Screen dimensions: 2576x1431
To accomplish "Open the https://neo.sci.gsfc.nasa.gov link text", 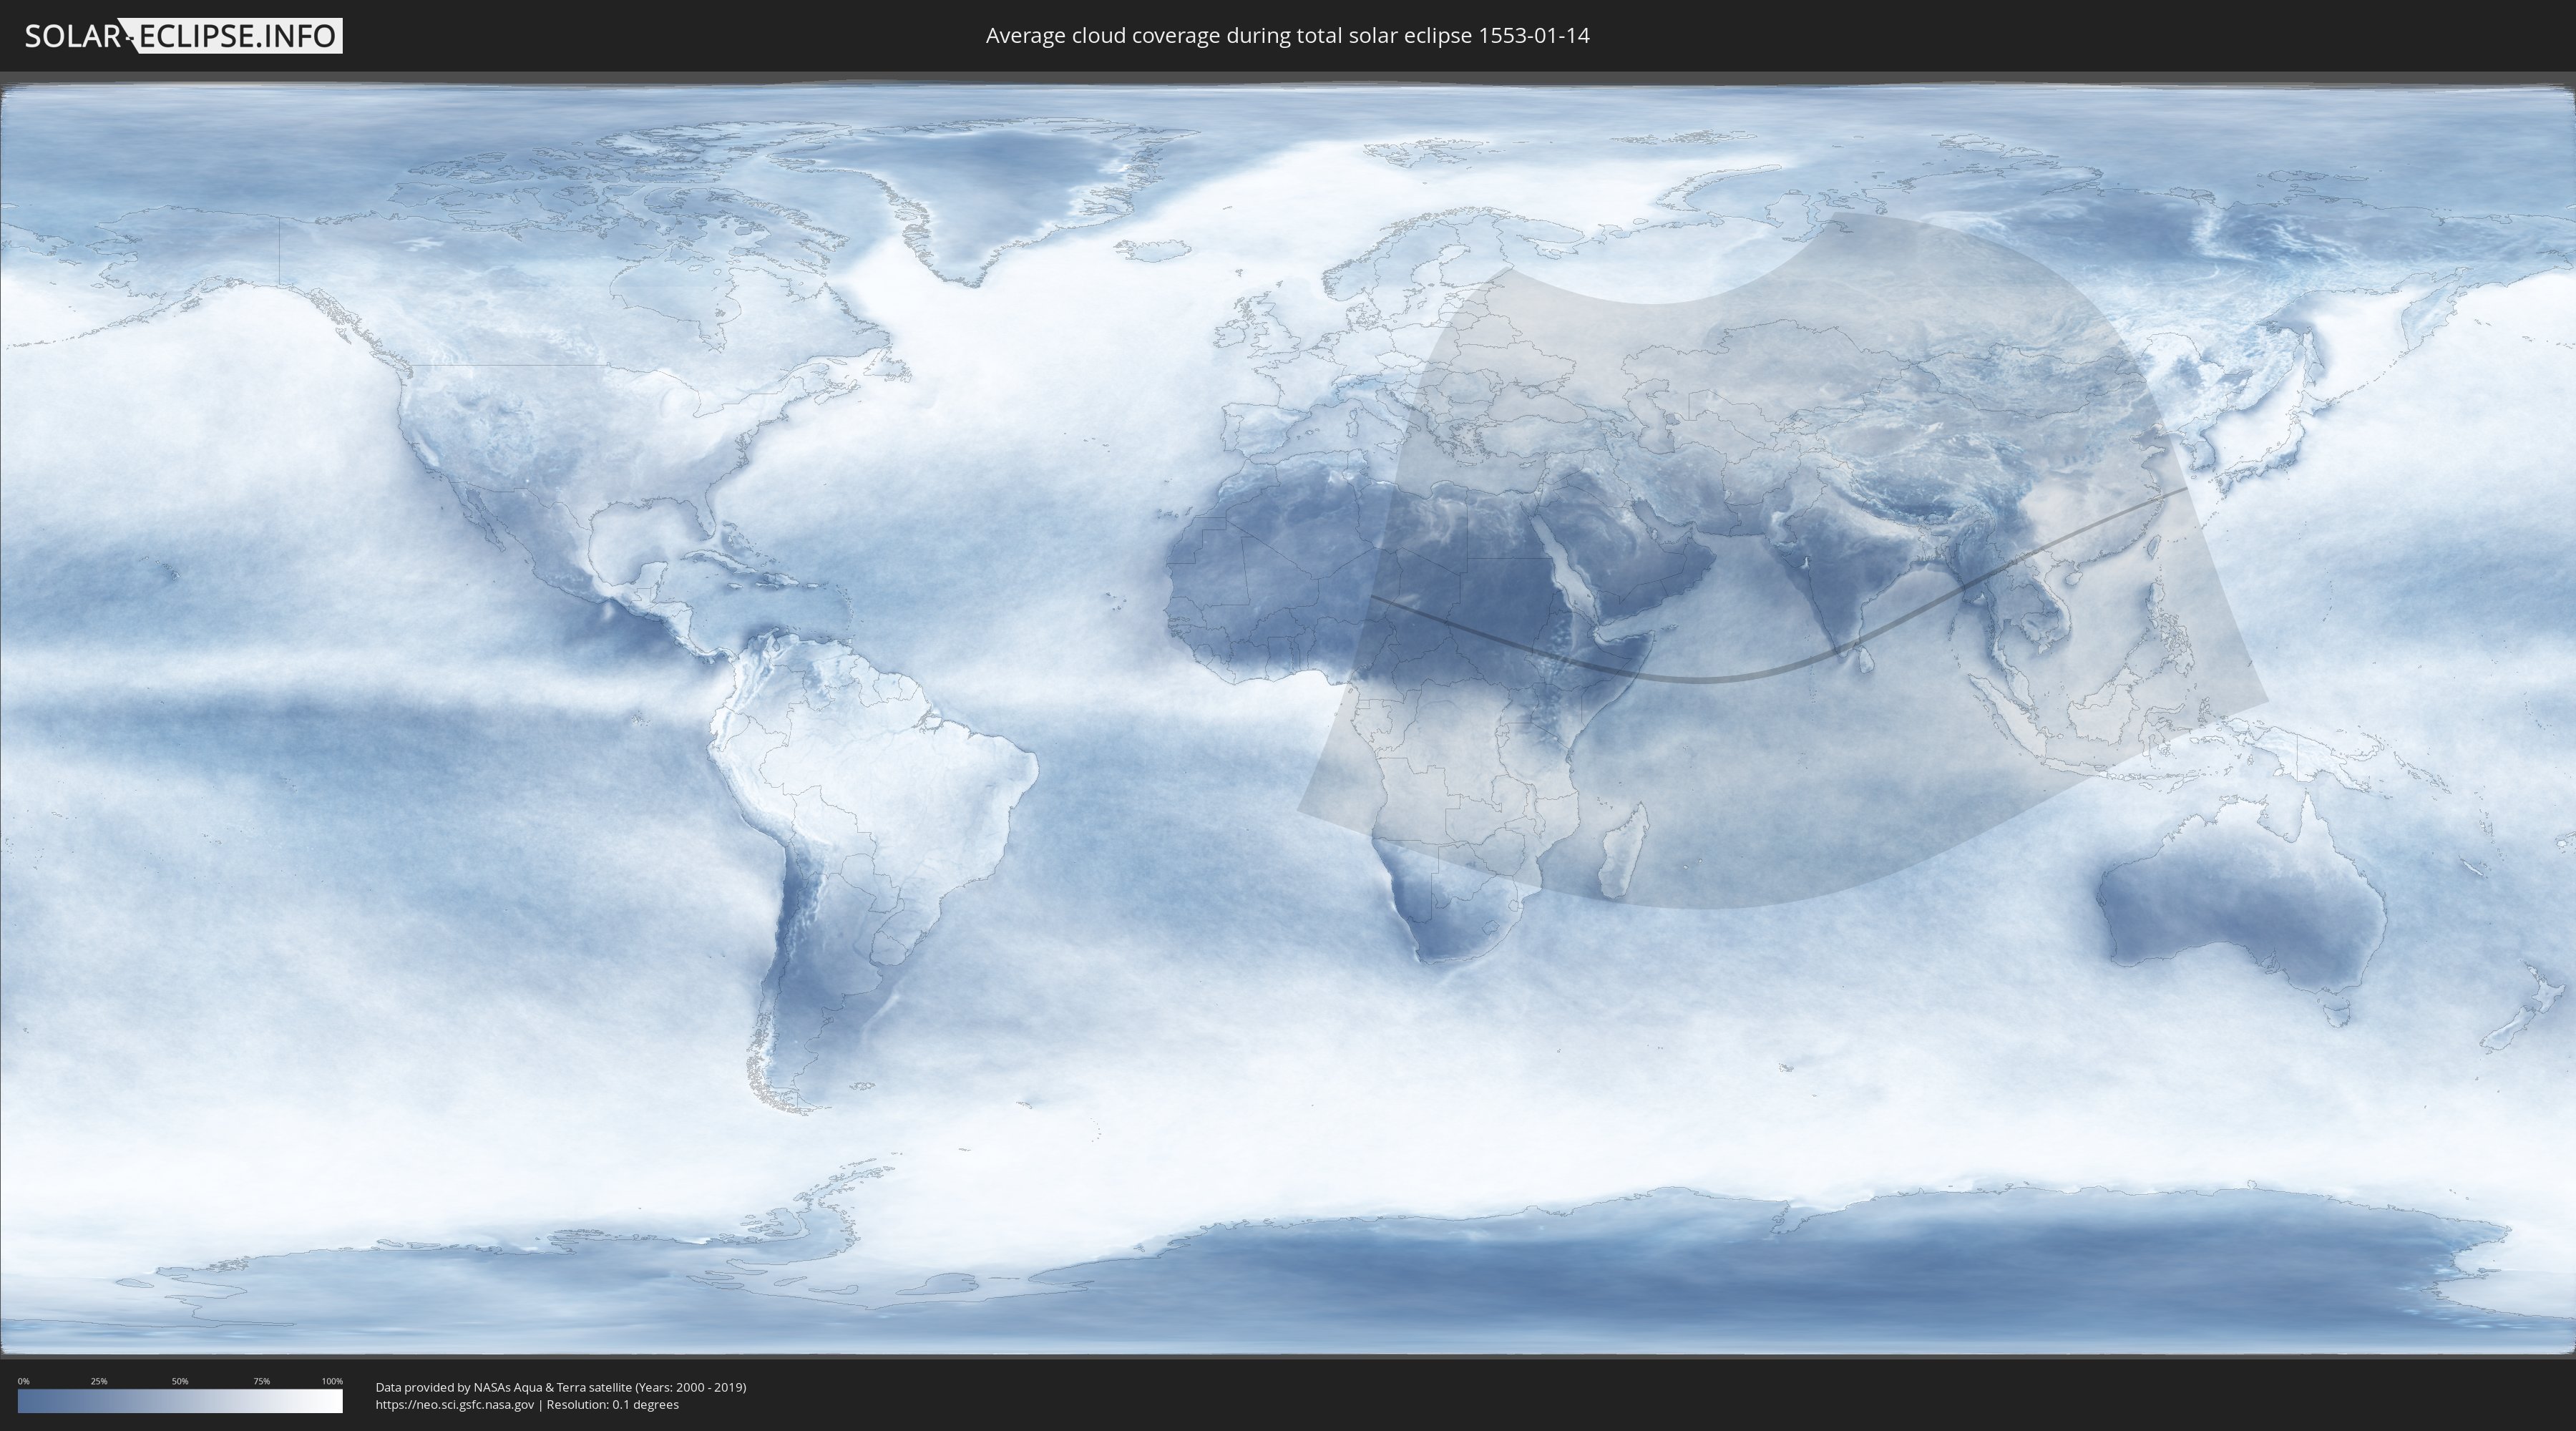I will pyautogui.click(x=455, y=1404).
